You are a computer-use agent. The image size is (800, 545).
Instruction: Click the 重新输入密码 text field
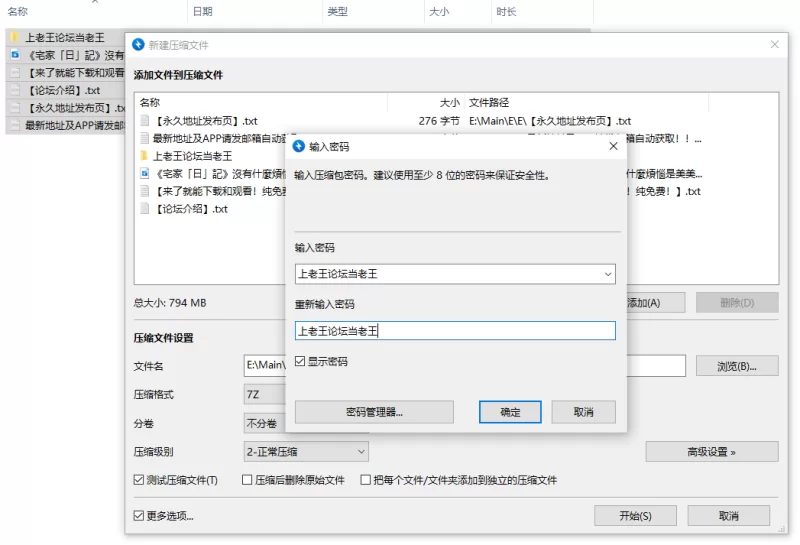point(455,331)
